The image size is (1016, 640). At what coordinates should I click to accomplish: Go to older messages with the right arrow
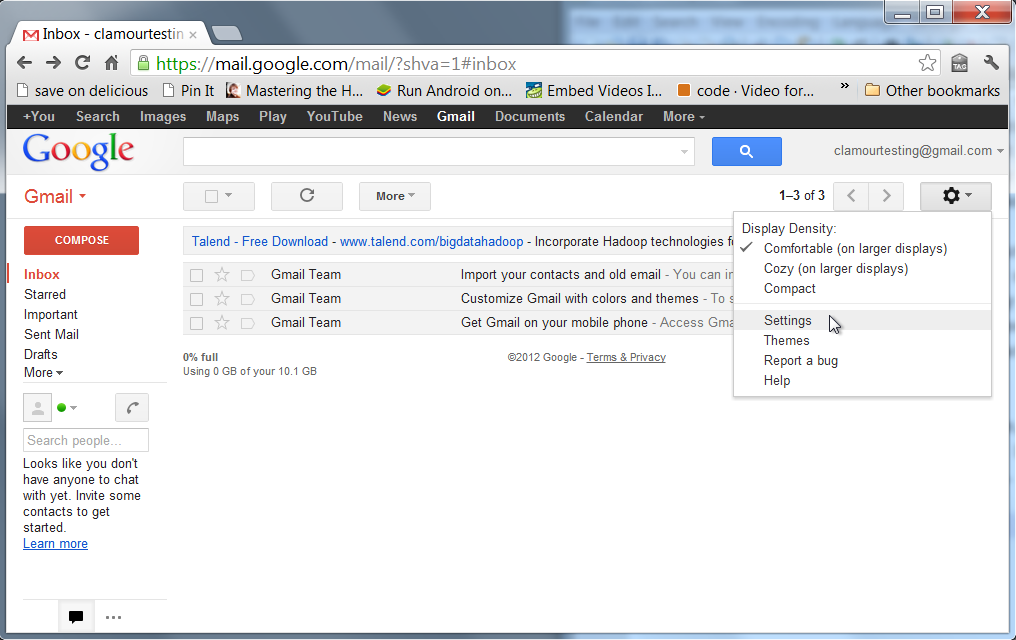886,196
